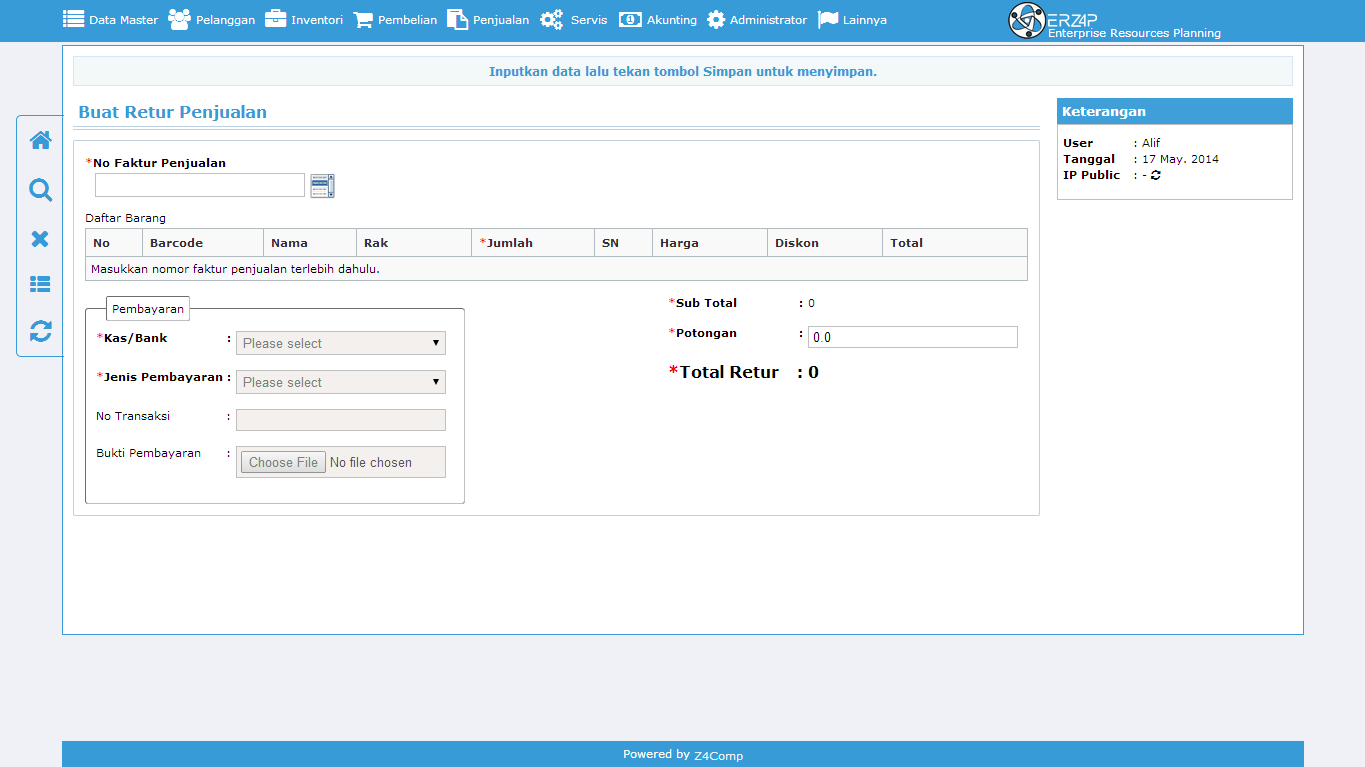Click the list view icon in sidebar
Viewport: 1365px width, 767px height.
(x=41, y=284)
